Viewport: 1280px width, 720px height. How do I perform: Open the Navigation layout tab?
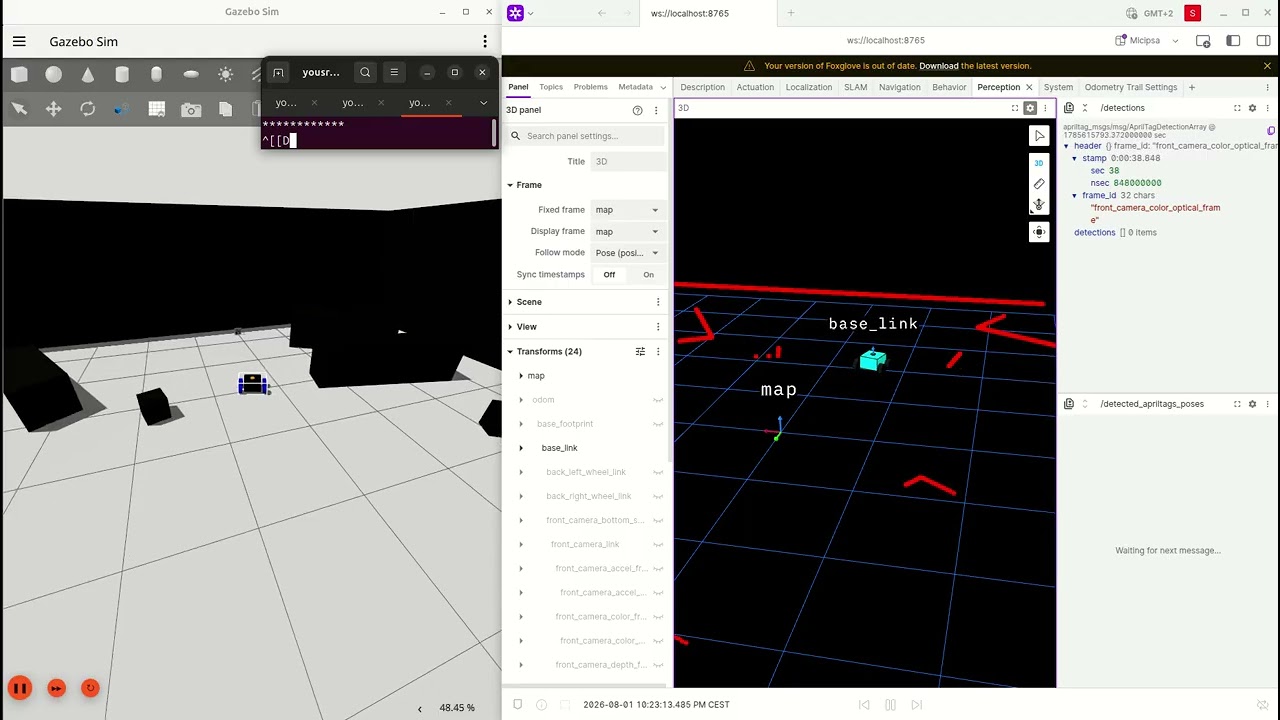coord(900,87)
